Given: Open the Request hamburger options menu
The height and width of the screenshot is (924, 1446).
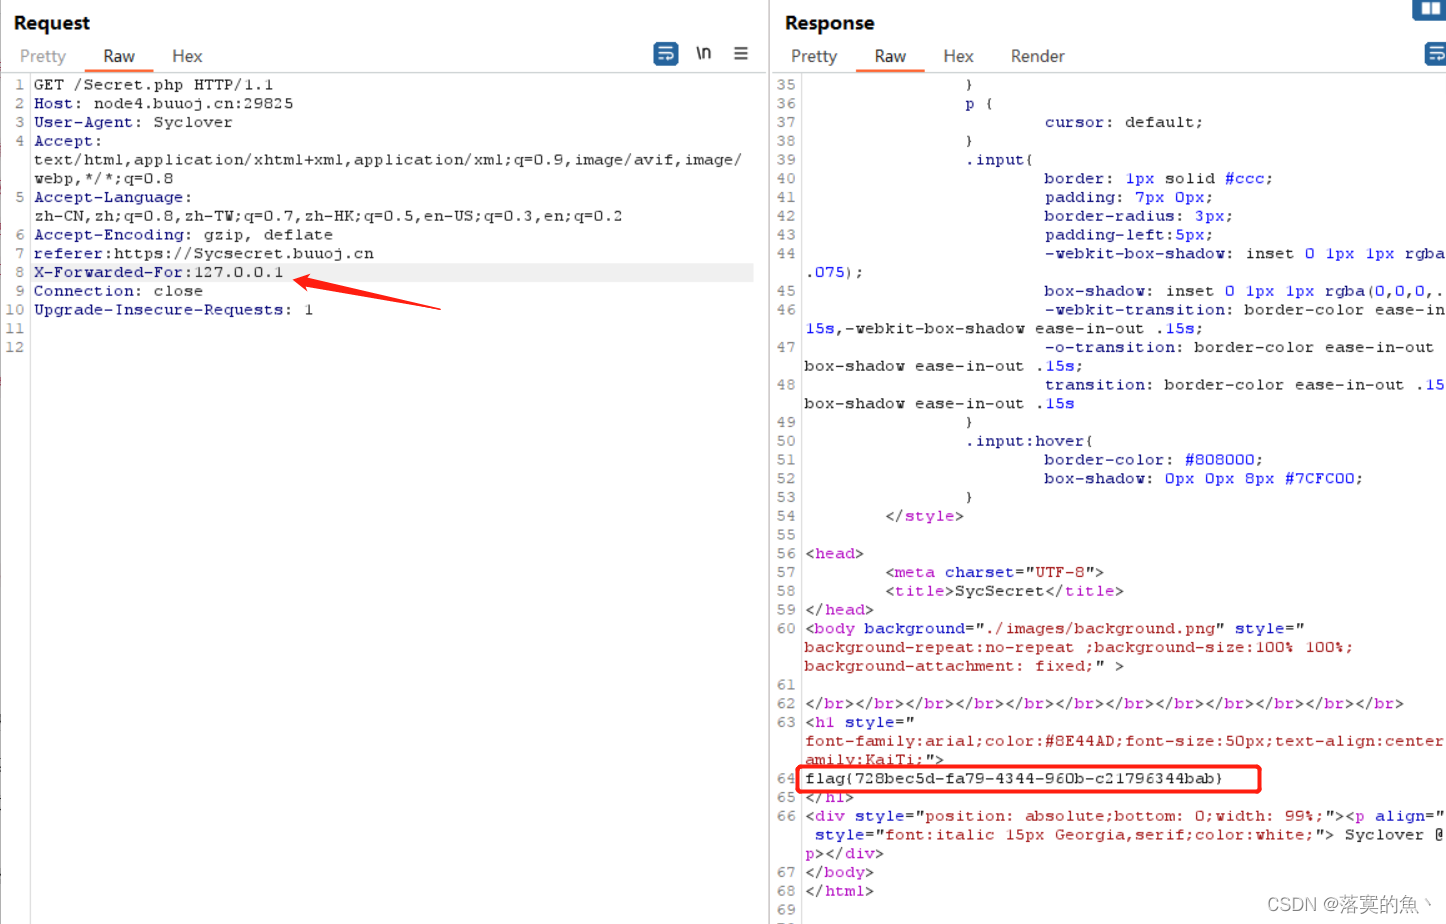Looking at the screenshot, I should click(741, 53).
